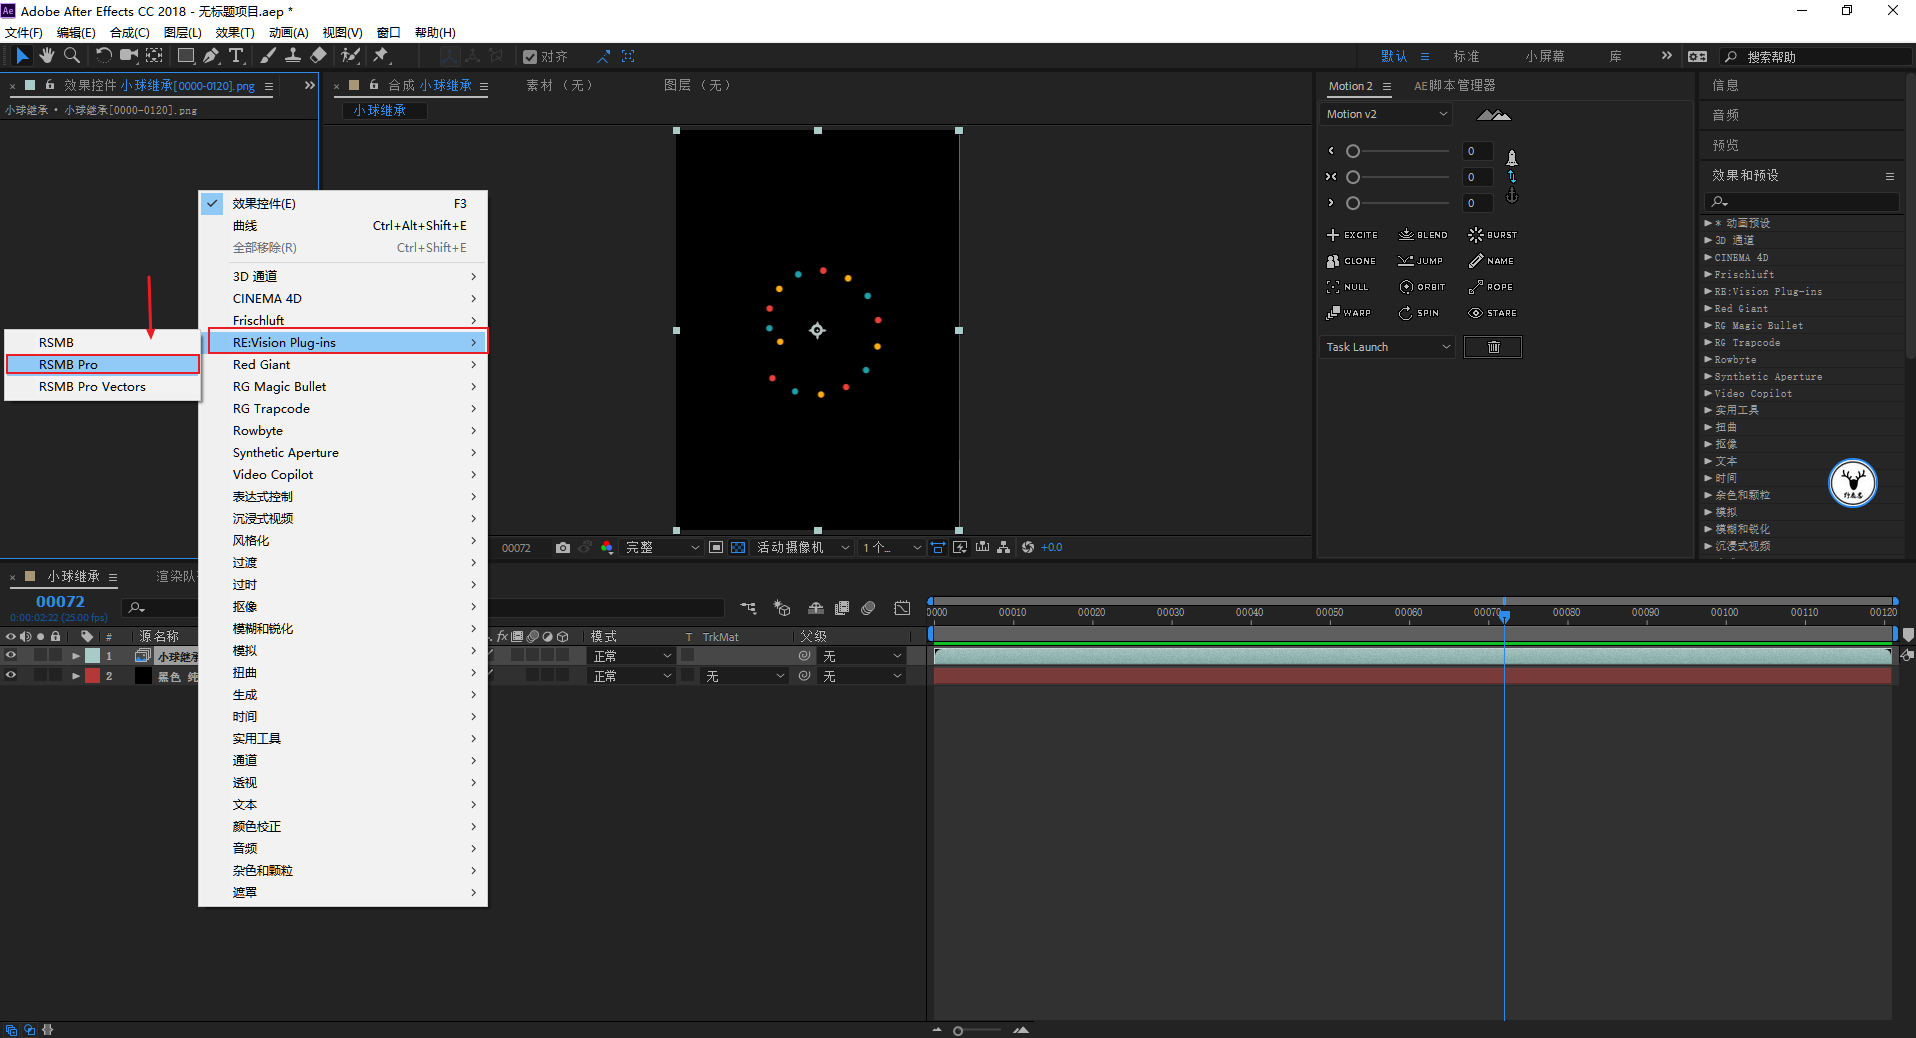Adjust the first Motion 2 easing slider
The width and height of the screenshot is (1916, 1038).
pos(1399,151)
